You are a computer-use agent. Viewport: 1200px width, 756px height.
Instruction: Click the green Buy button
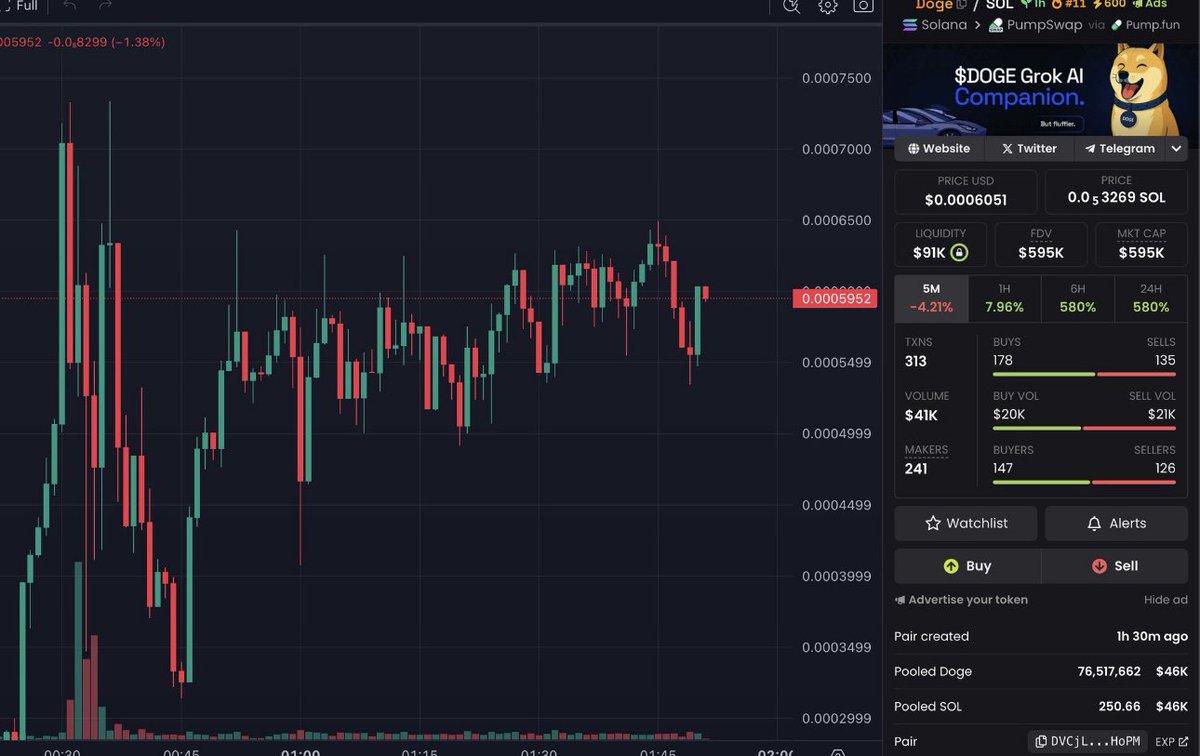(x=967, y=566)
